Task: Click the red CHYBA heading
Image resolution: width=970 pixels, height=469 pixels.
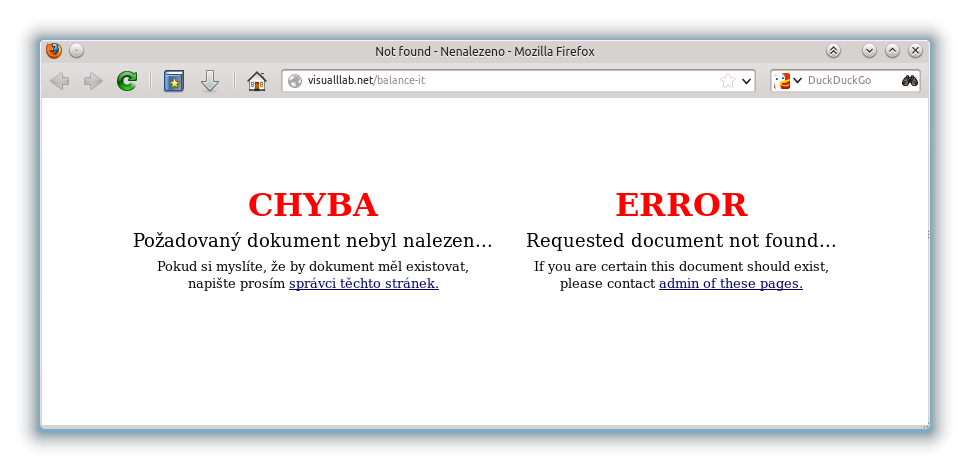Action: (313, 205)
